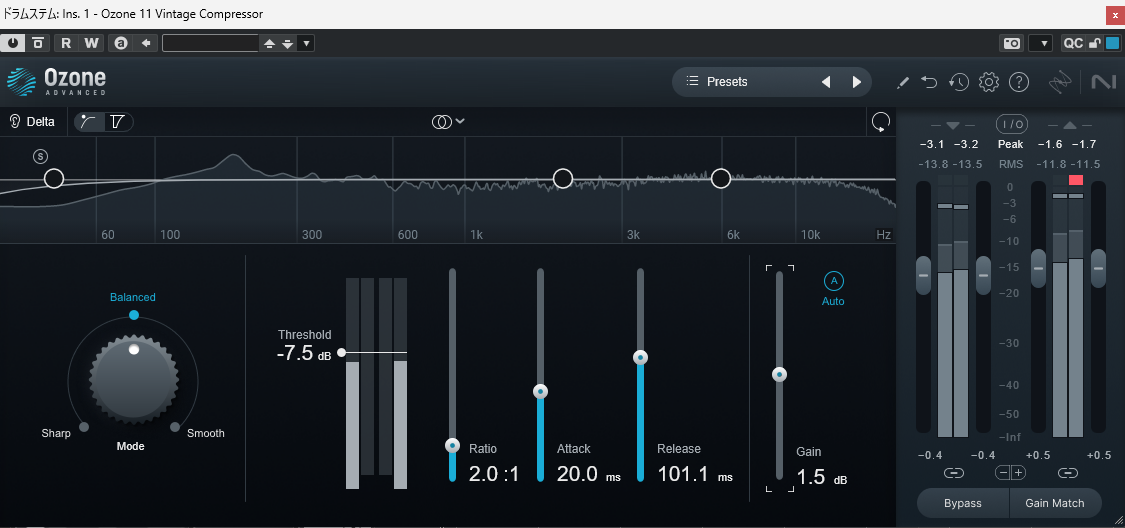Click the input down-triangle icon above input meters
This screenshot has height=528, width=1125.
952,126
